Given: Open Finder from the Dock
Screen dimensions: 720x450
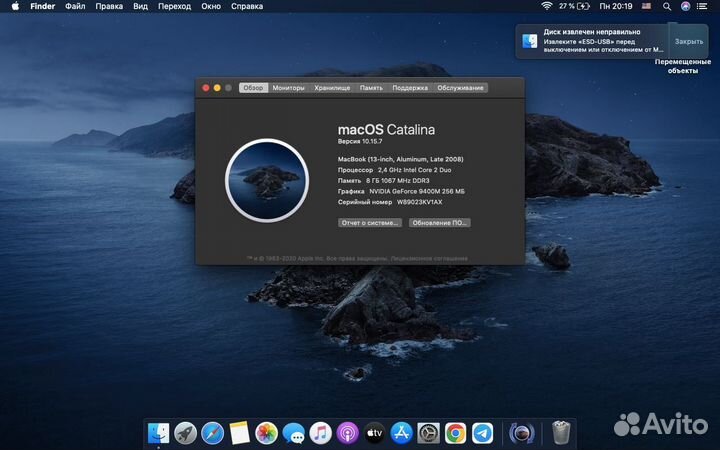Looking at the screenshot, I should (158, 433).
